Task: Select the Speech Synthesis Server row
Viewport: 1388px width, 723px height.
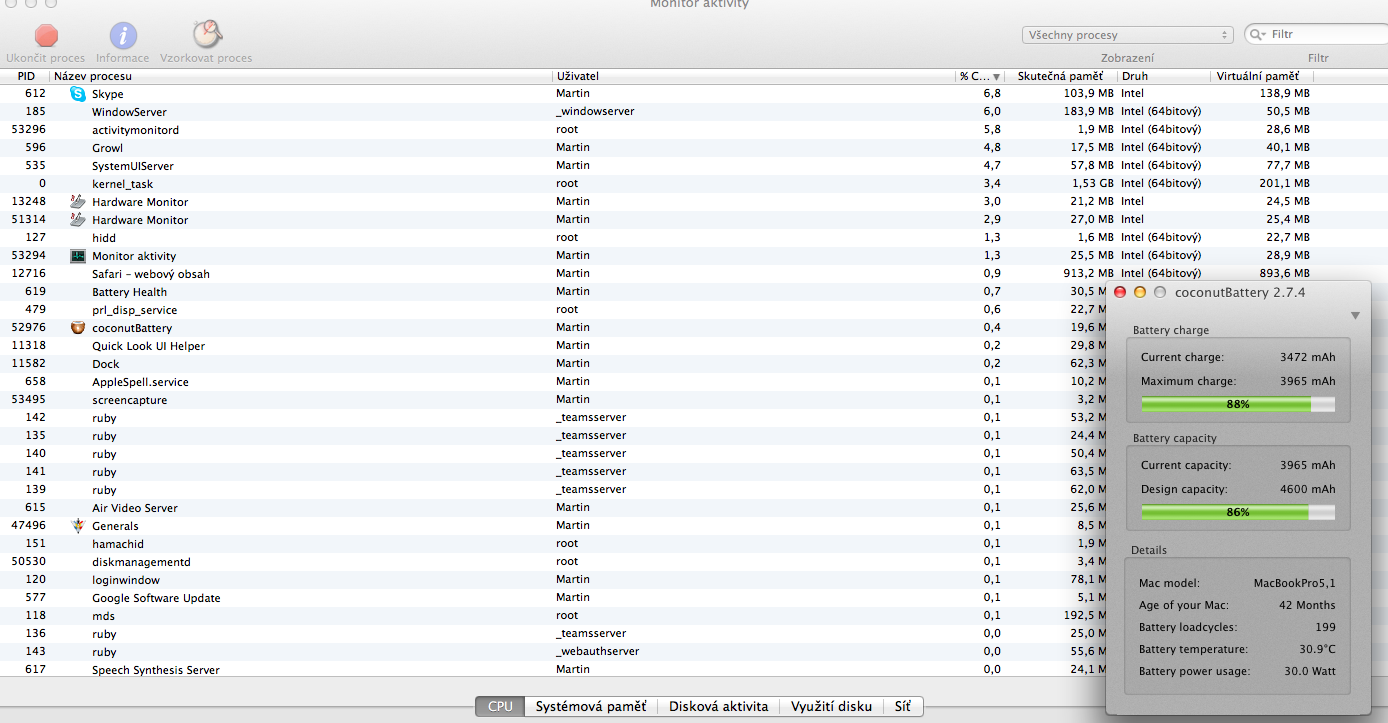Action: click(553, 670)
